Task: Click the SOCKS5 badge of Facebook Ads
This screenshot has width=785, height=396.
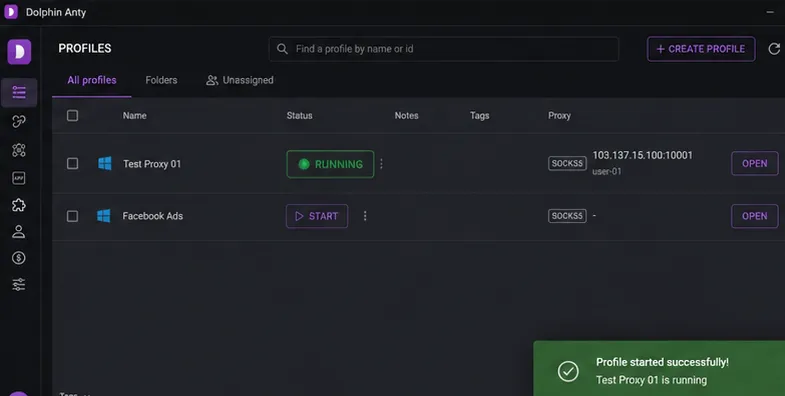Action: coord(567,216)
